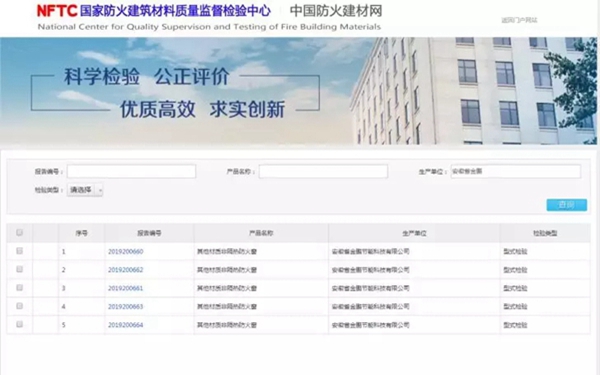Click the 生产单位 column header
The image size is (600, 375).
pos(414,233)
